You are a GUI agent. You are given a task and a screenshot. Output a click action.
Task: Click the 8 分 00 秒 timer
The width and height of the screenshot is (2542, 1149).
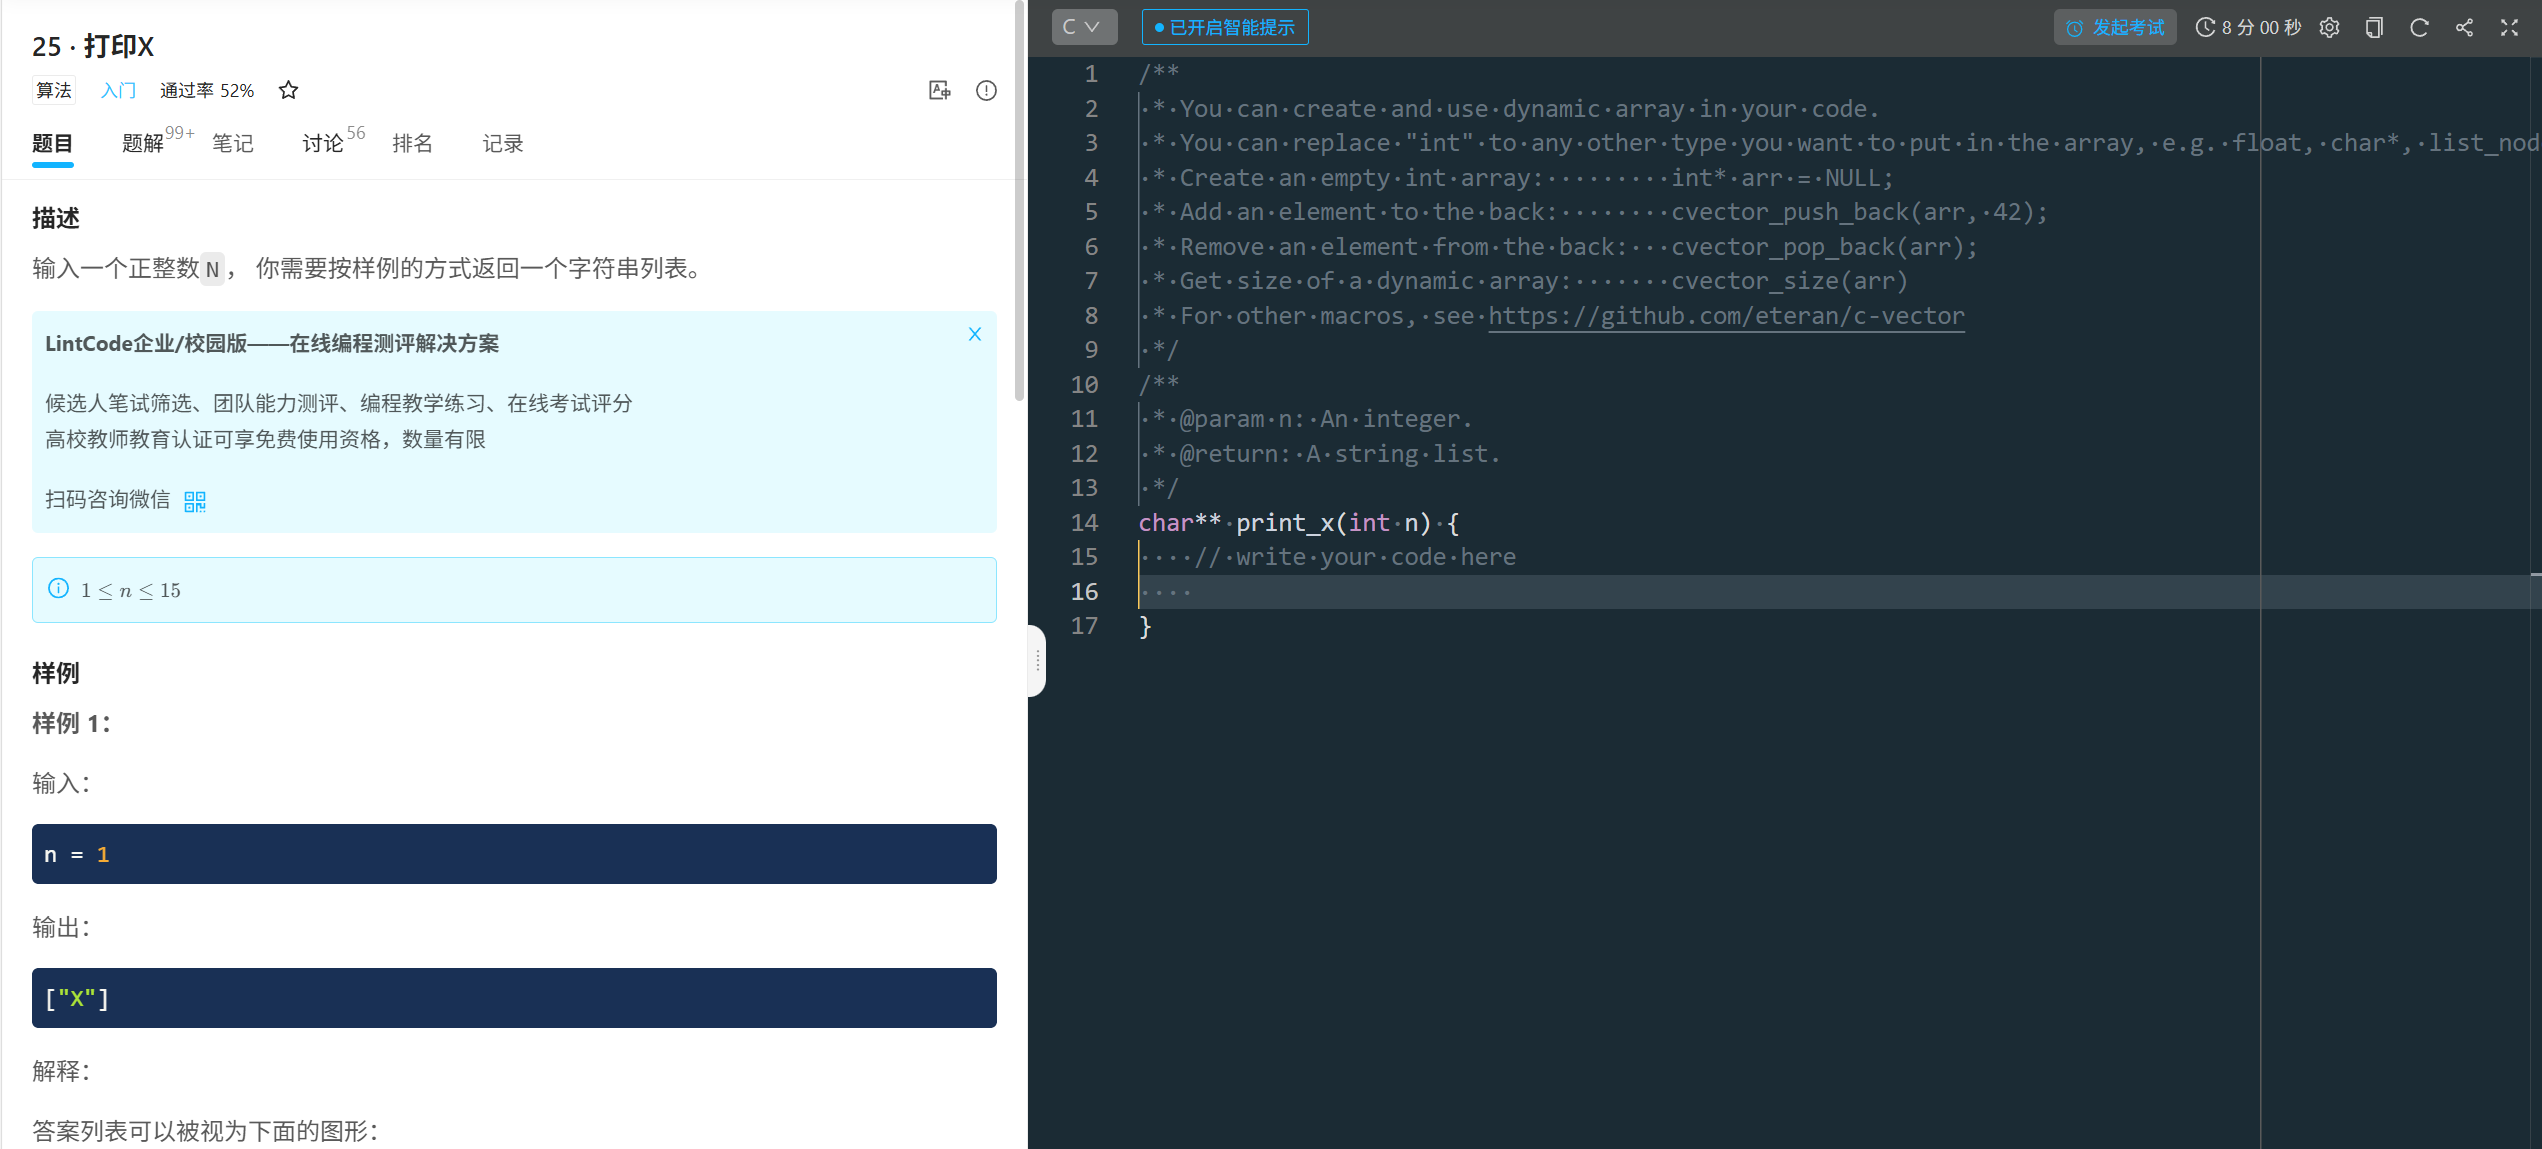click(2249, 27)
